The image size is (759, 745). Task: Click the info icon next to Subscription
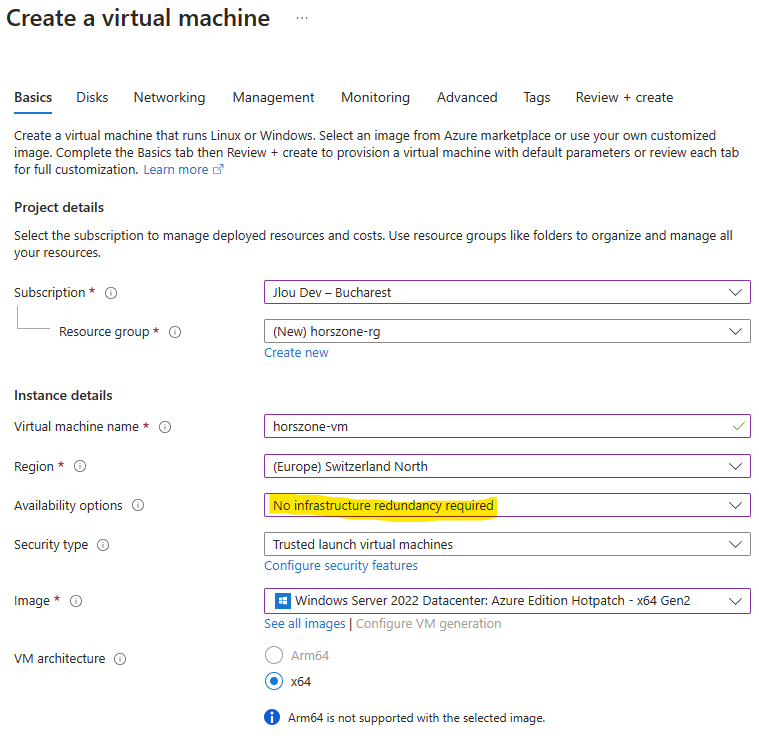(111, 293)
